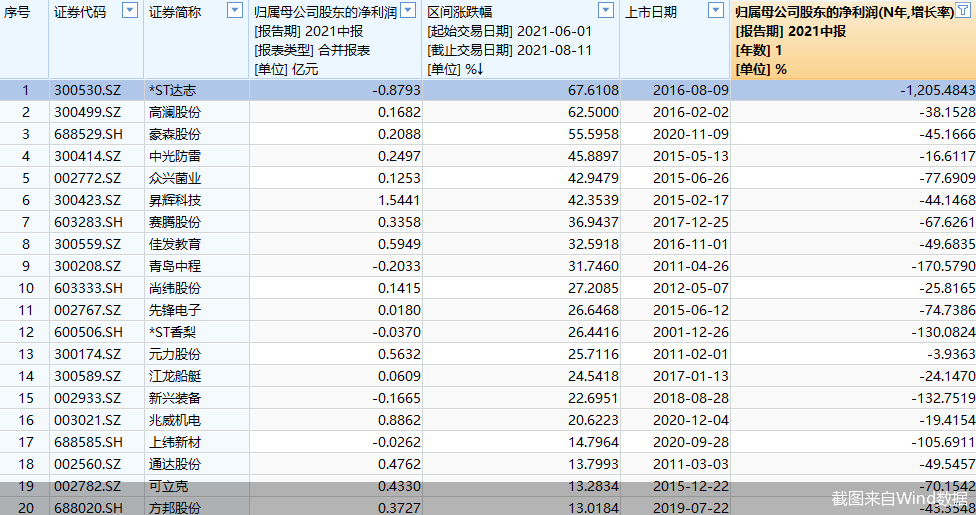Click the security name 上纬新材
This screenshot has width=976, height=515.
[175, 442]
